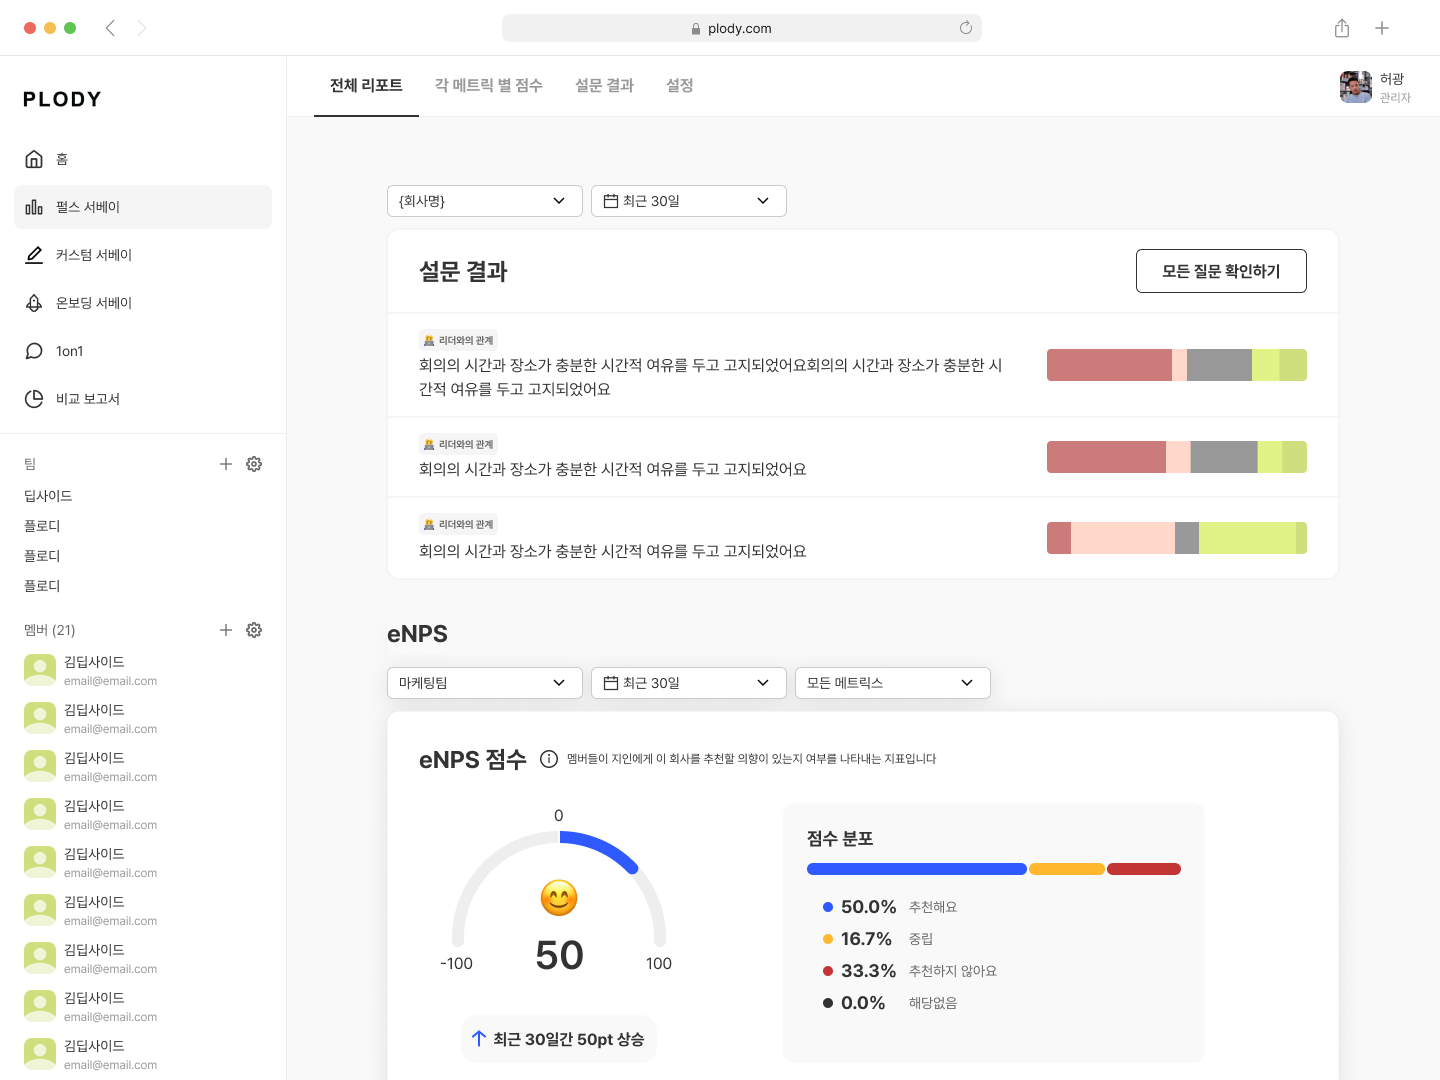1440x1080 pixels.
Task: Add a member using the plus icon
Action: (x=226, y=630)
